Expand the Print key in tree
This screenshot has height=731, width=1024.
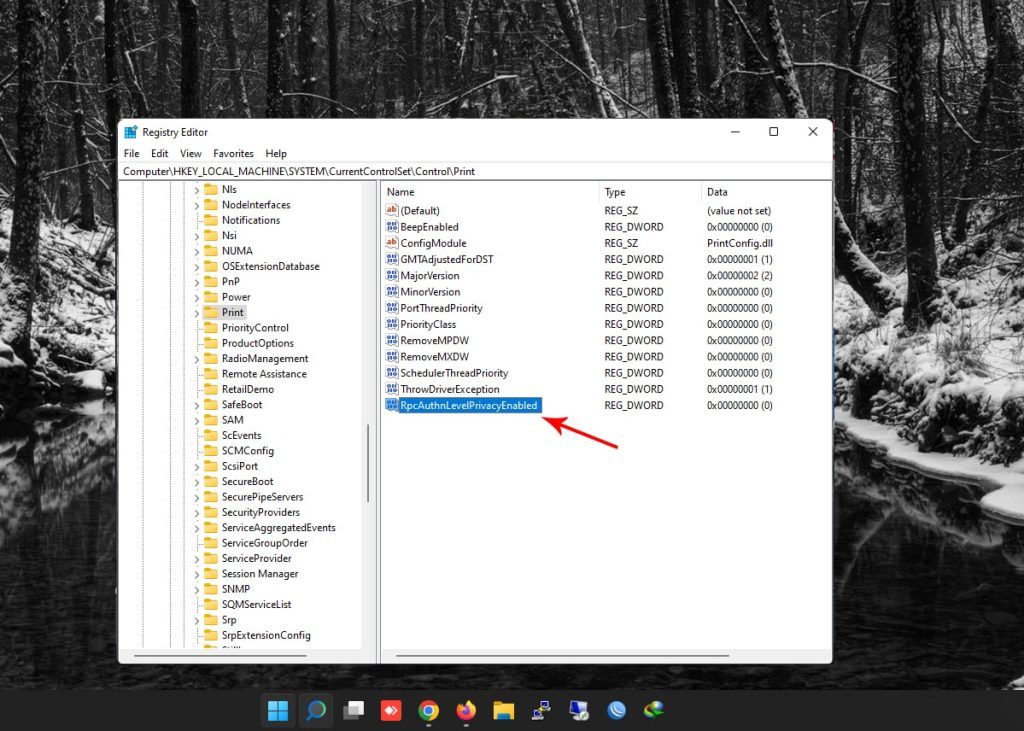click(197, 312)
